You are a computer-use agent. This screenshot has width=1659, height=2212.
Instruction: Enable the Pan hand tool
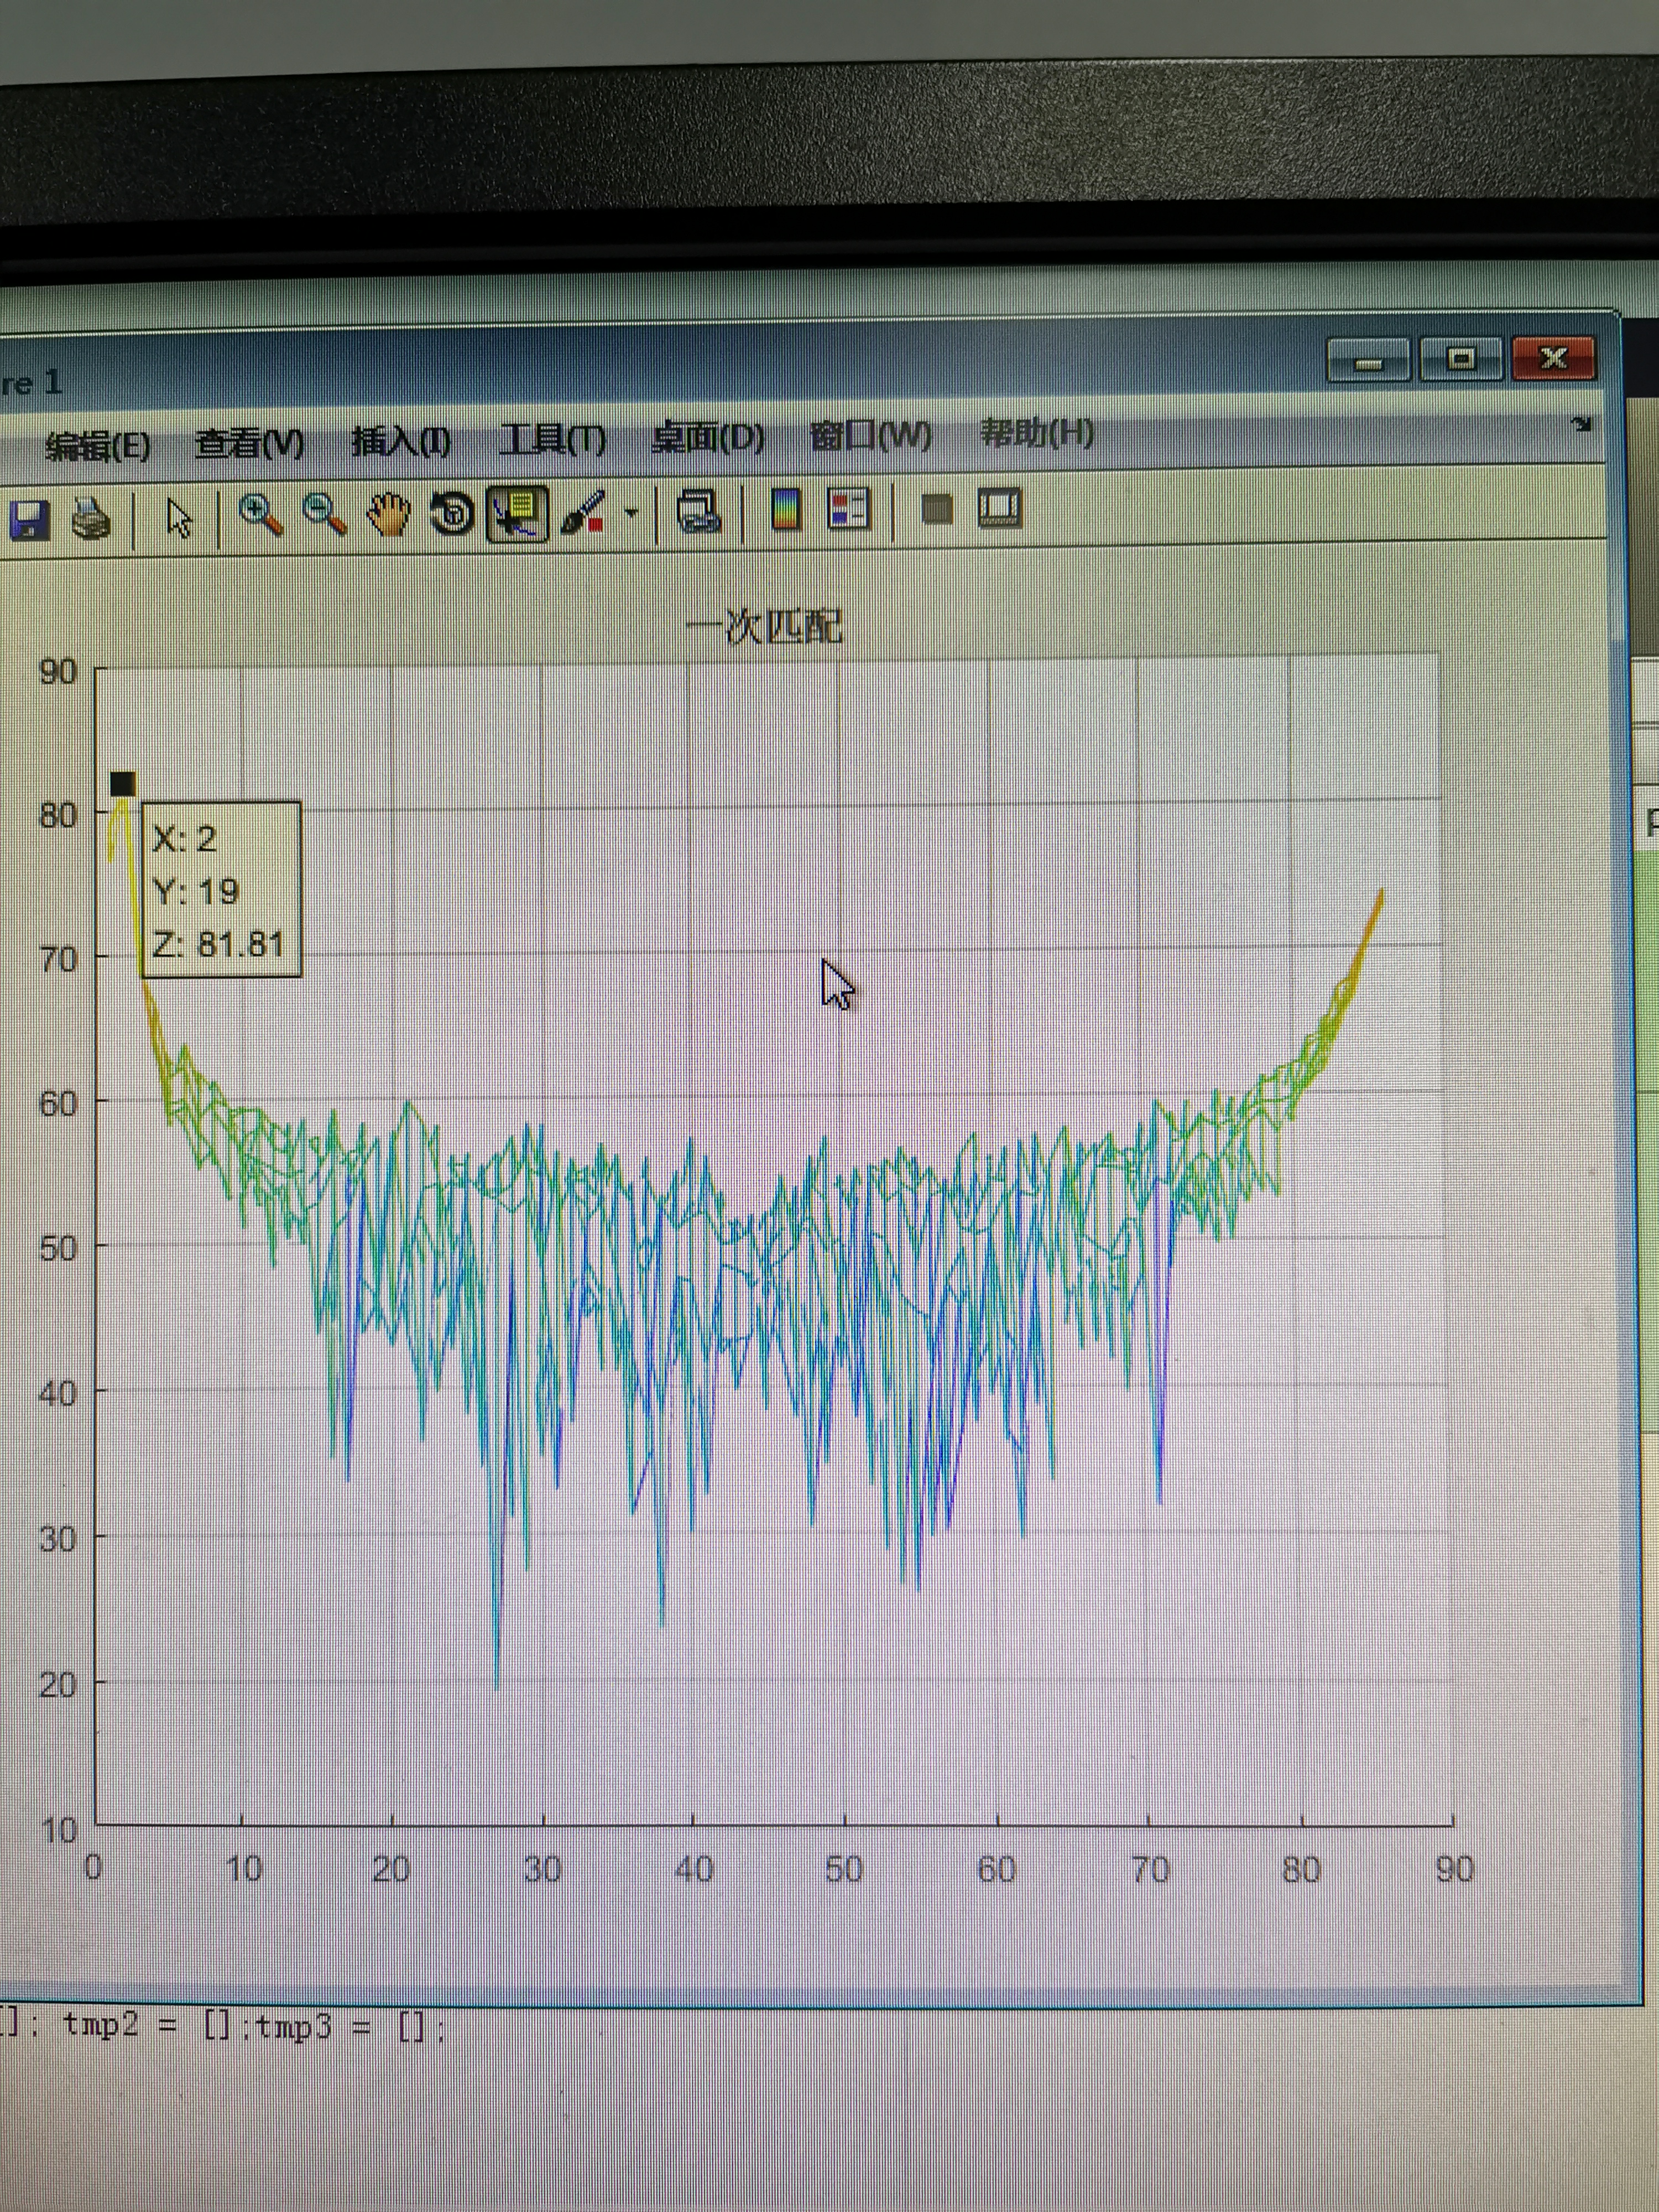[x=388, y=514]
